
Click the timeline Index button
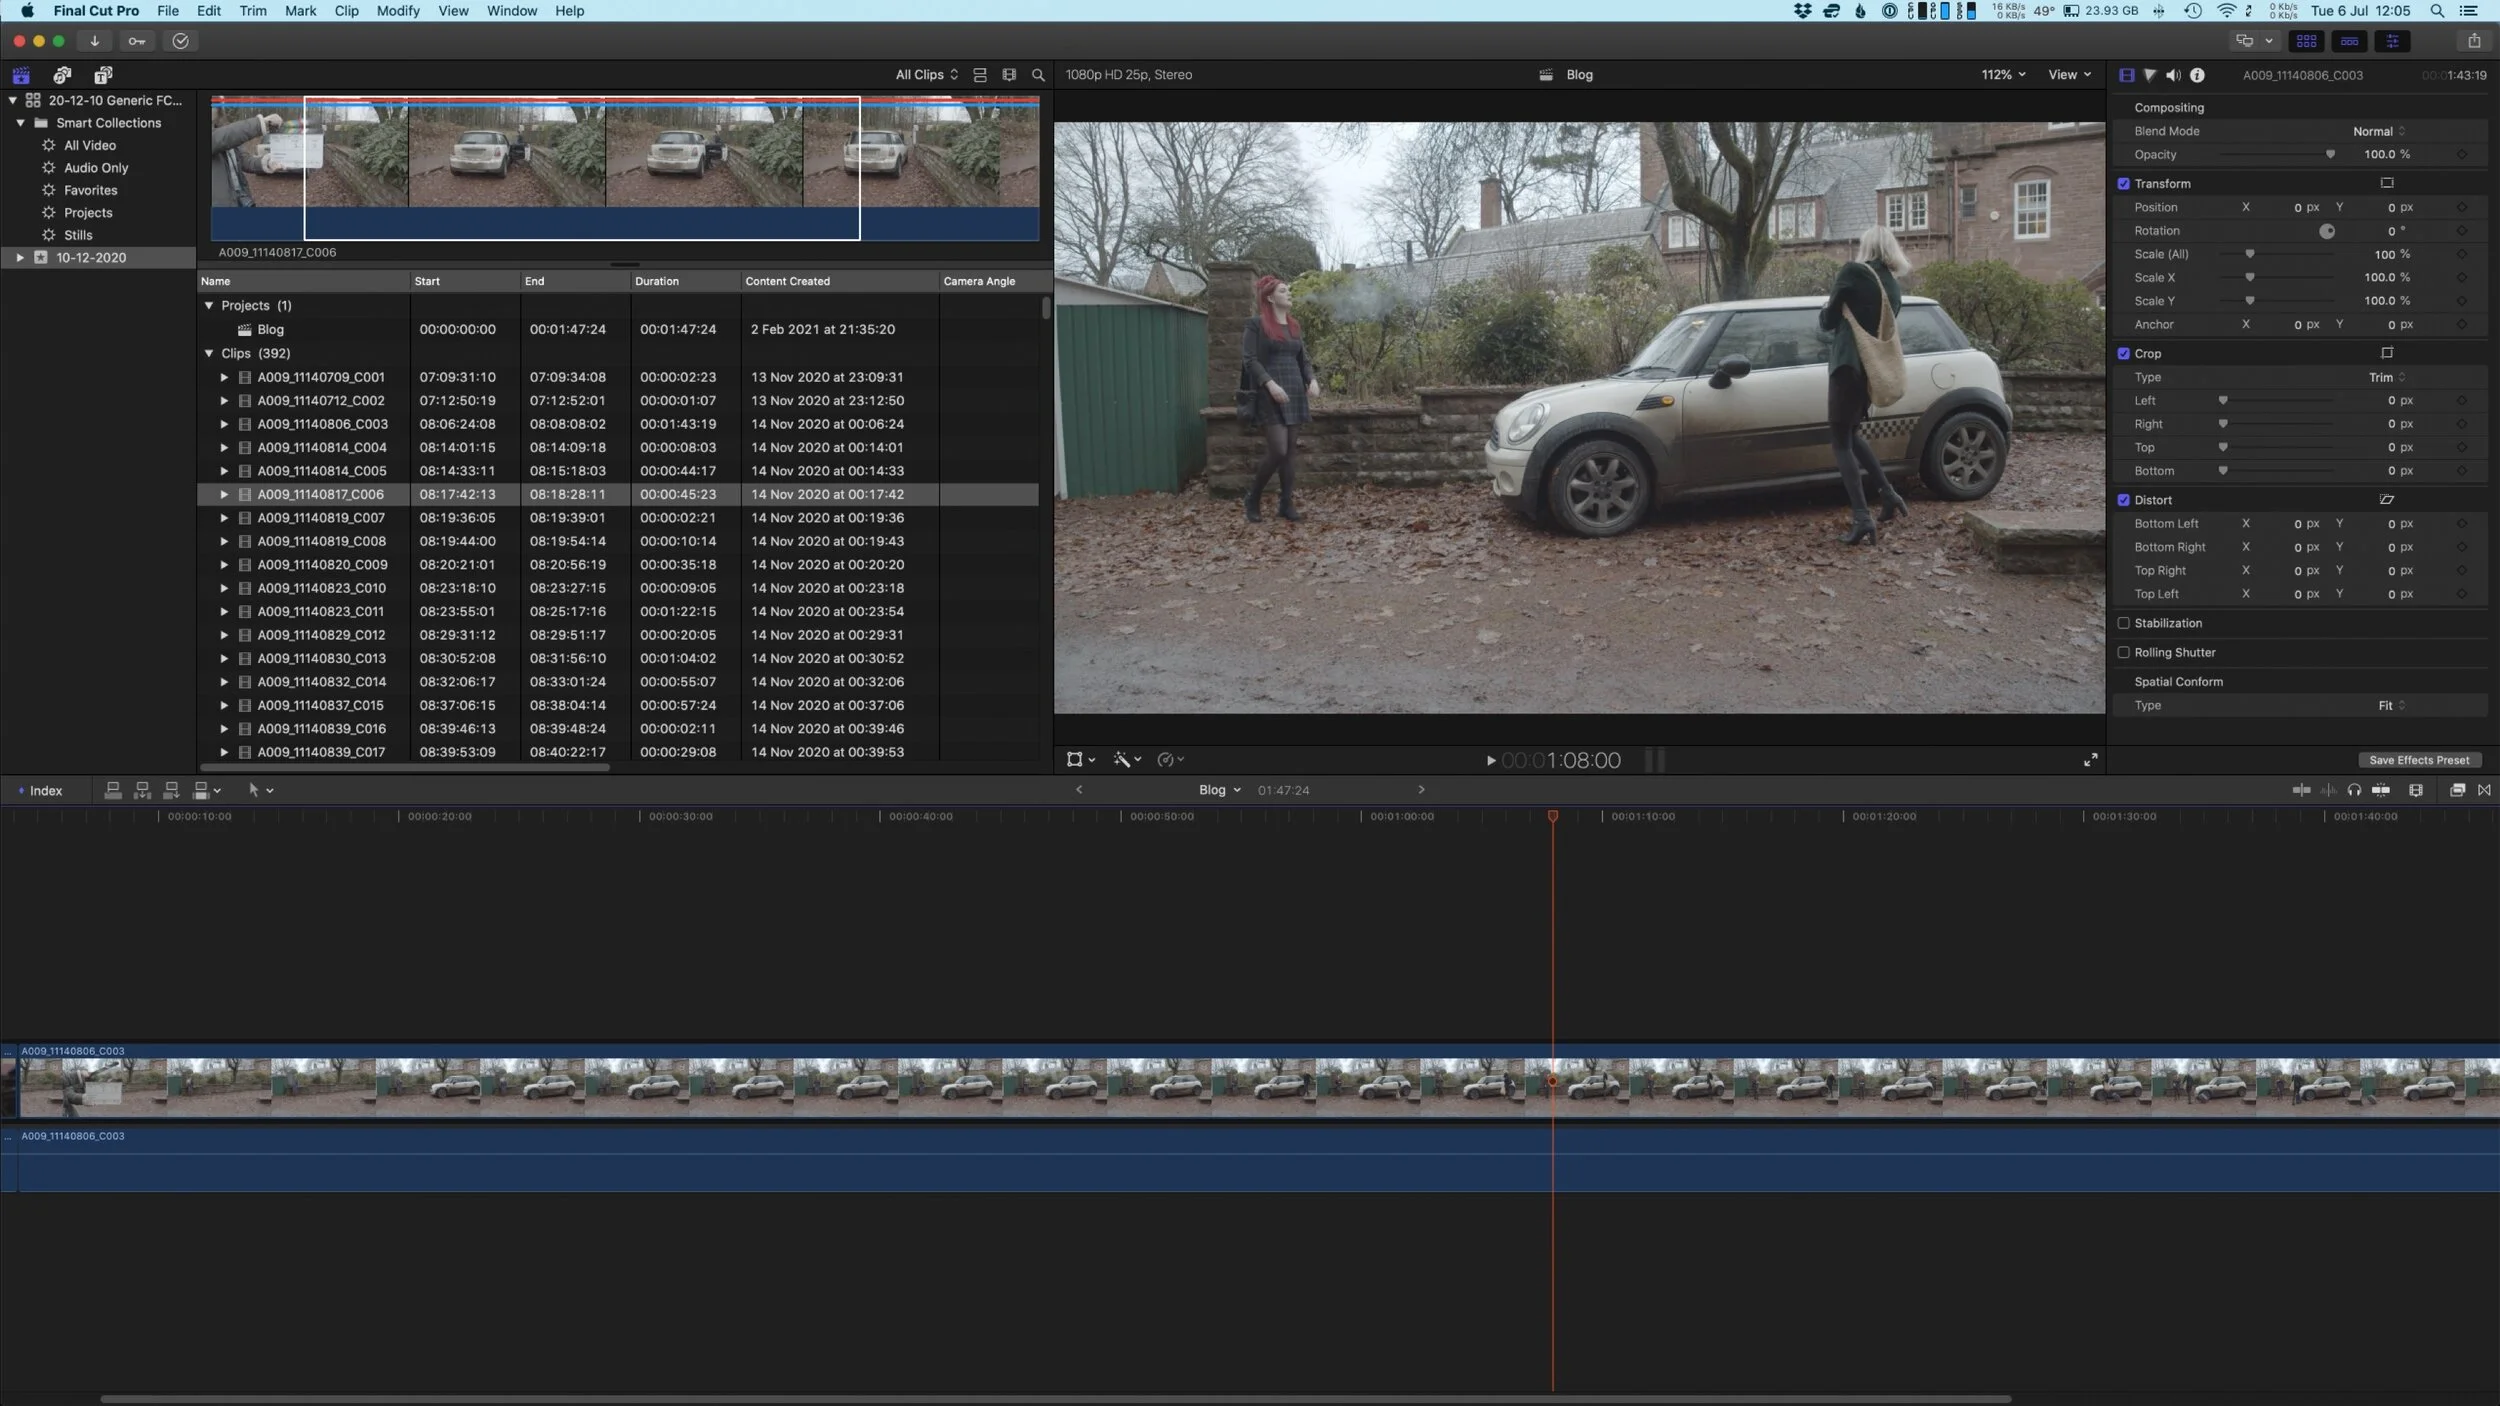click(40, 790)
